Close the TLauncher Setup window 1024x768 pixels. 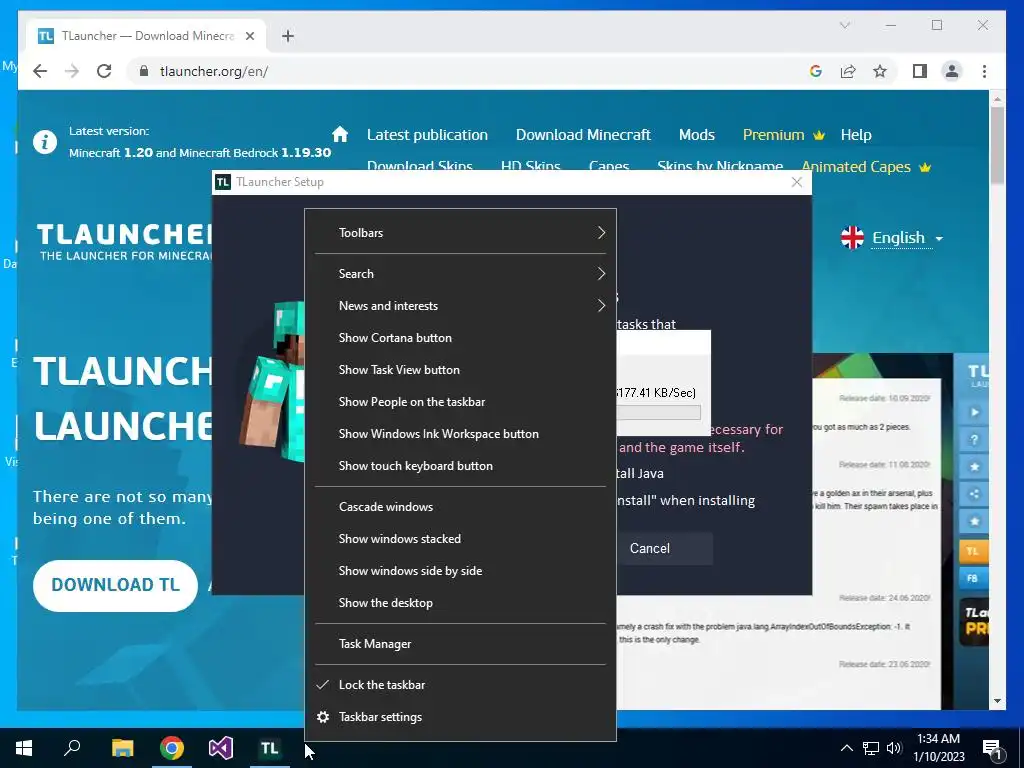[797, 182]
